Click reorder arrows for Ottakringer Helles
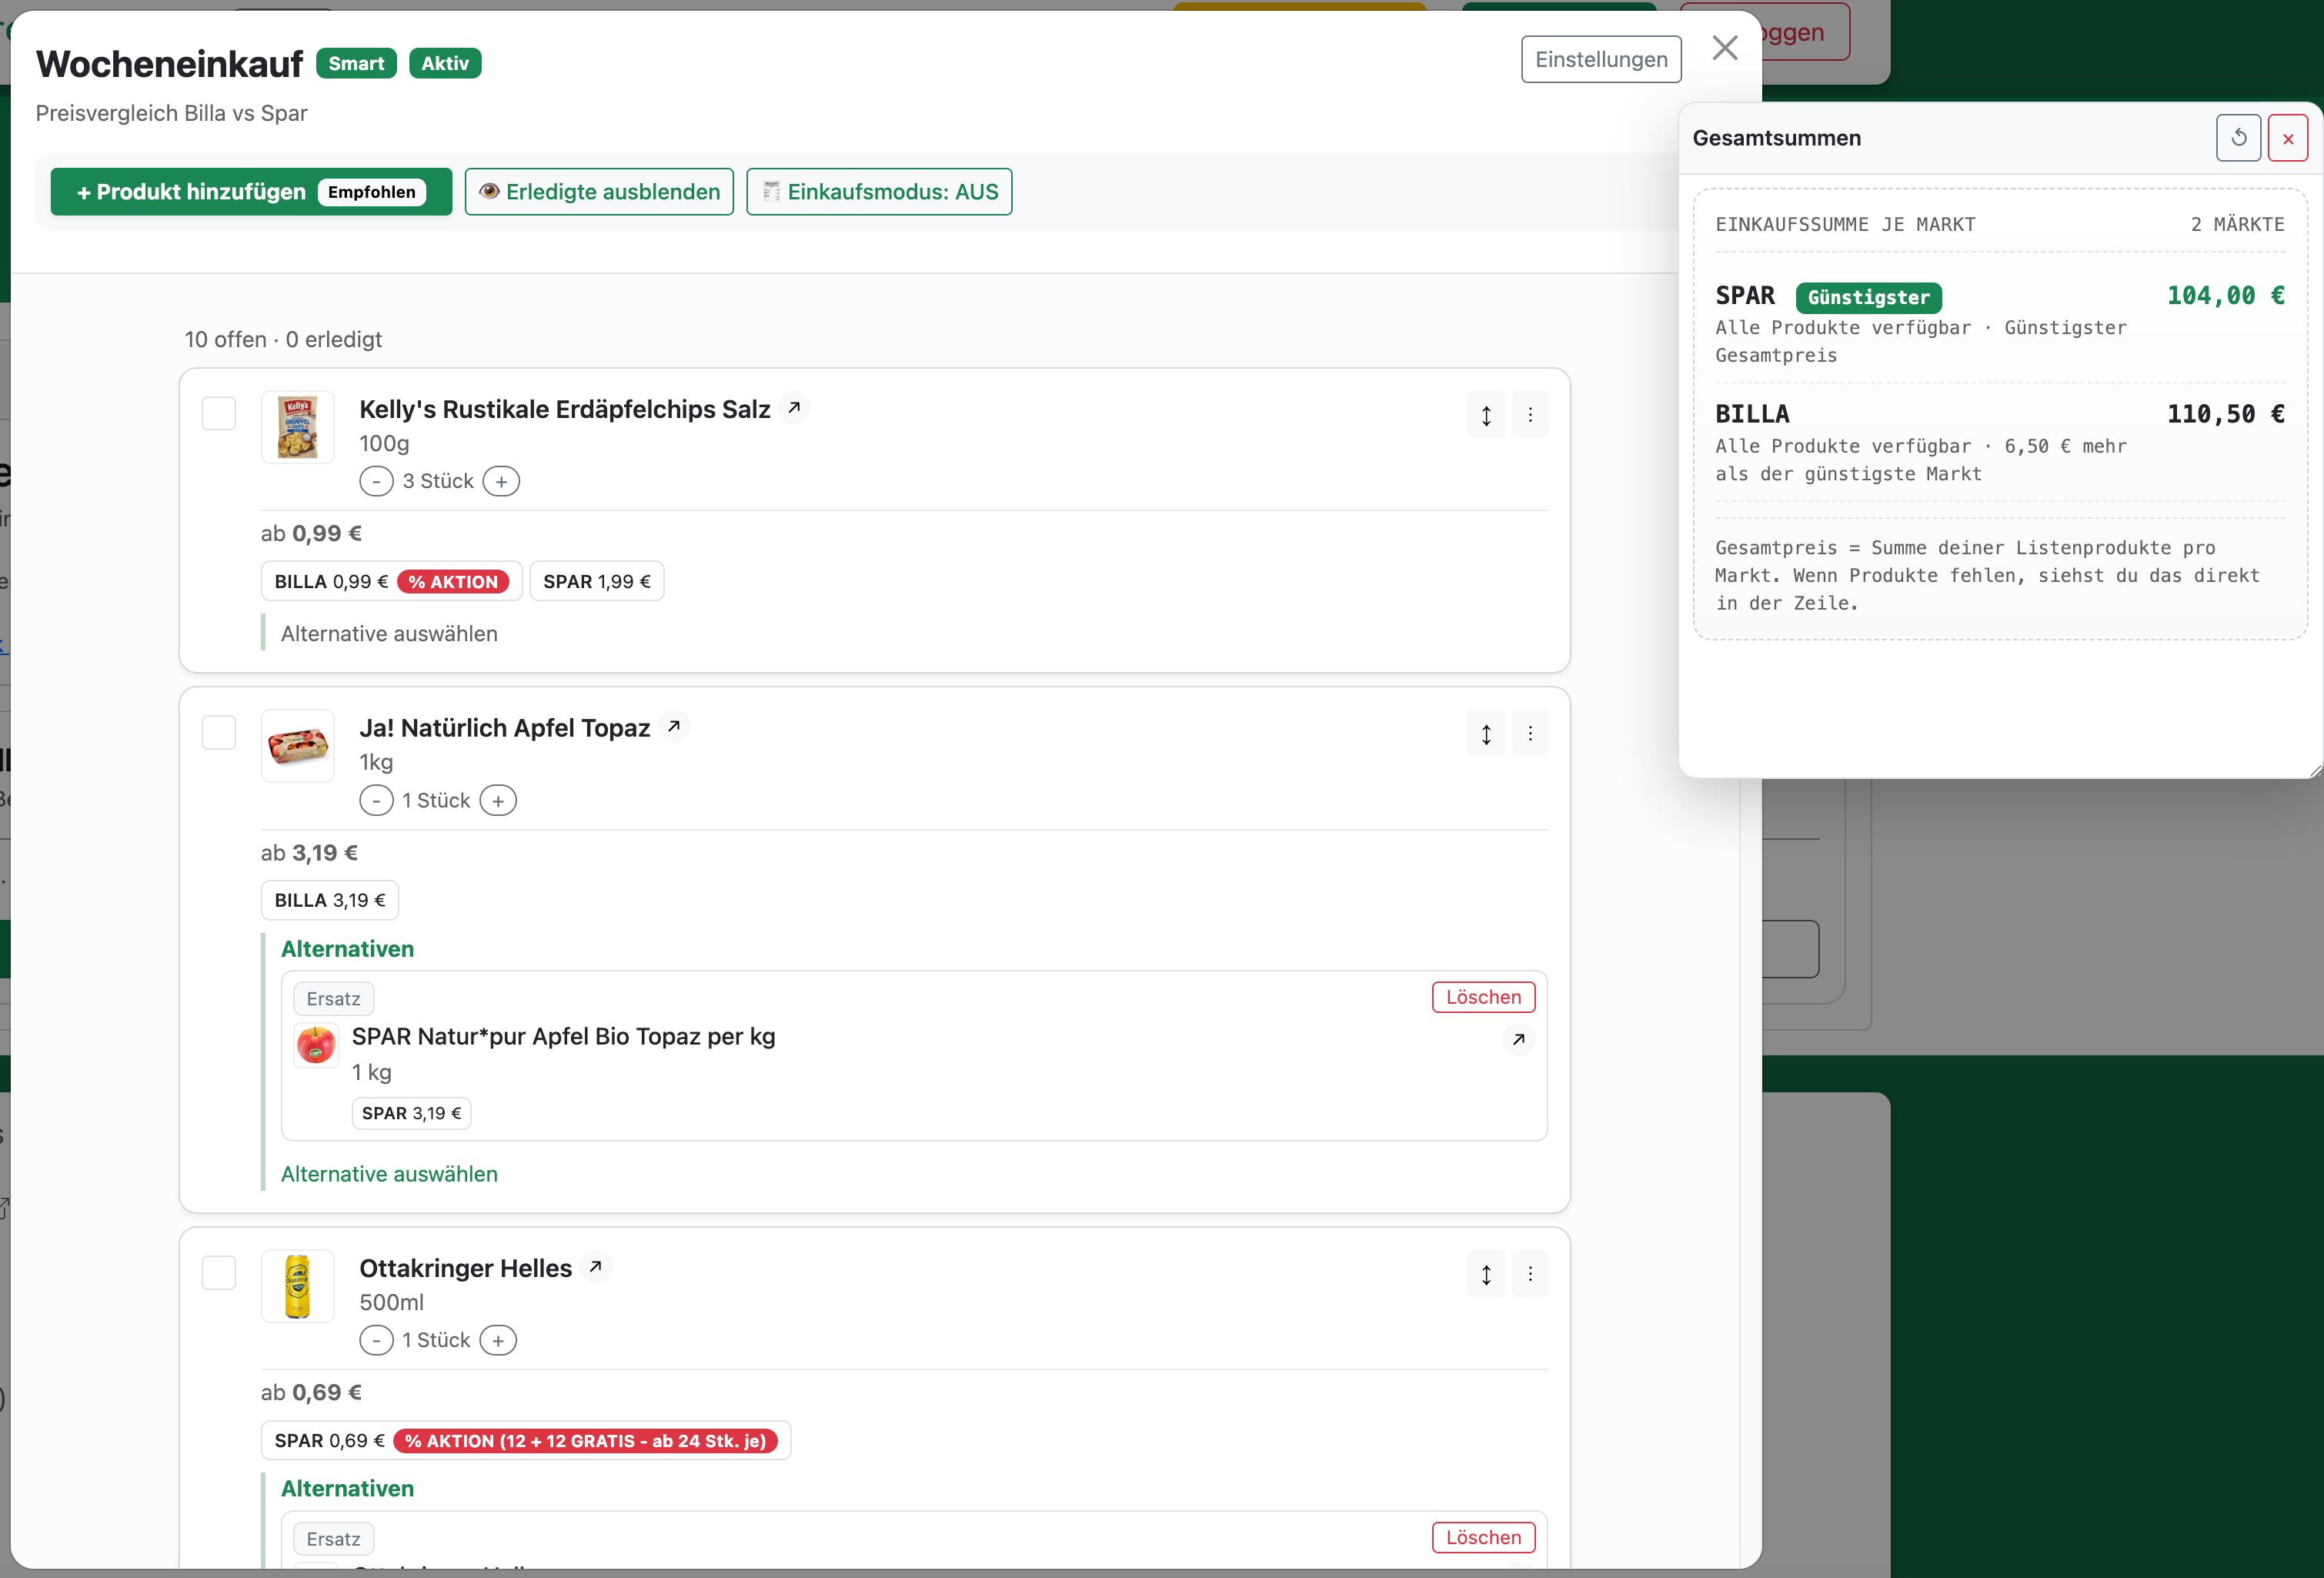The image size is (2324, 1578). tap(1486, 1274)
